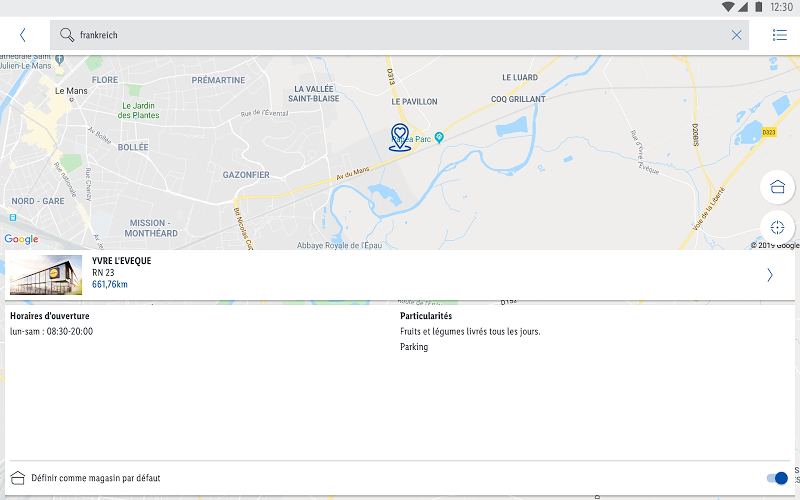Clear the search text with the X
This screenshot has height=500, width=800.
[736, 35]
